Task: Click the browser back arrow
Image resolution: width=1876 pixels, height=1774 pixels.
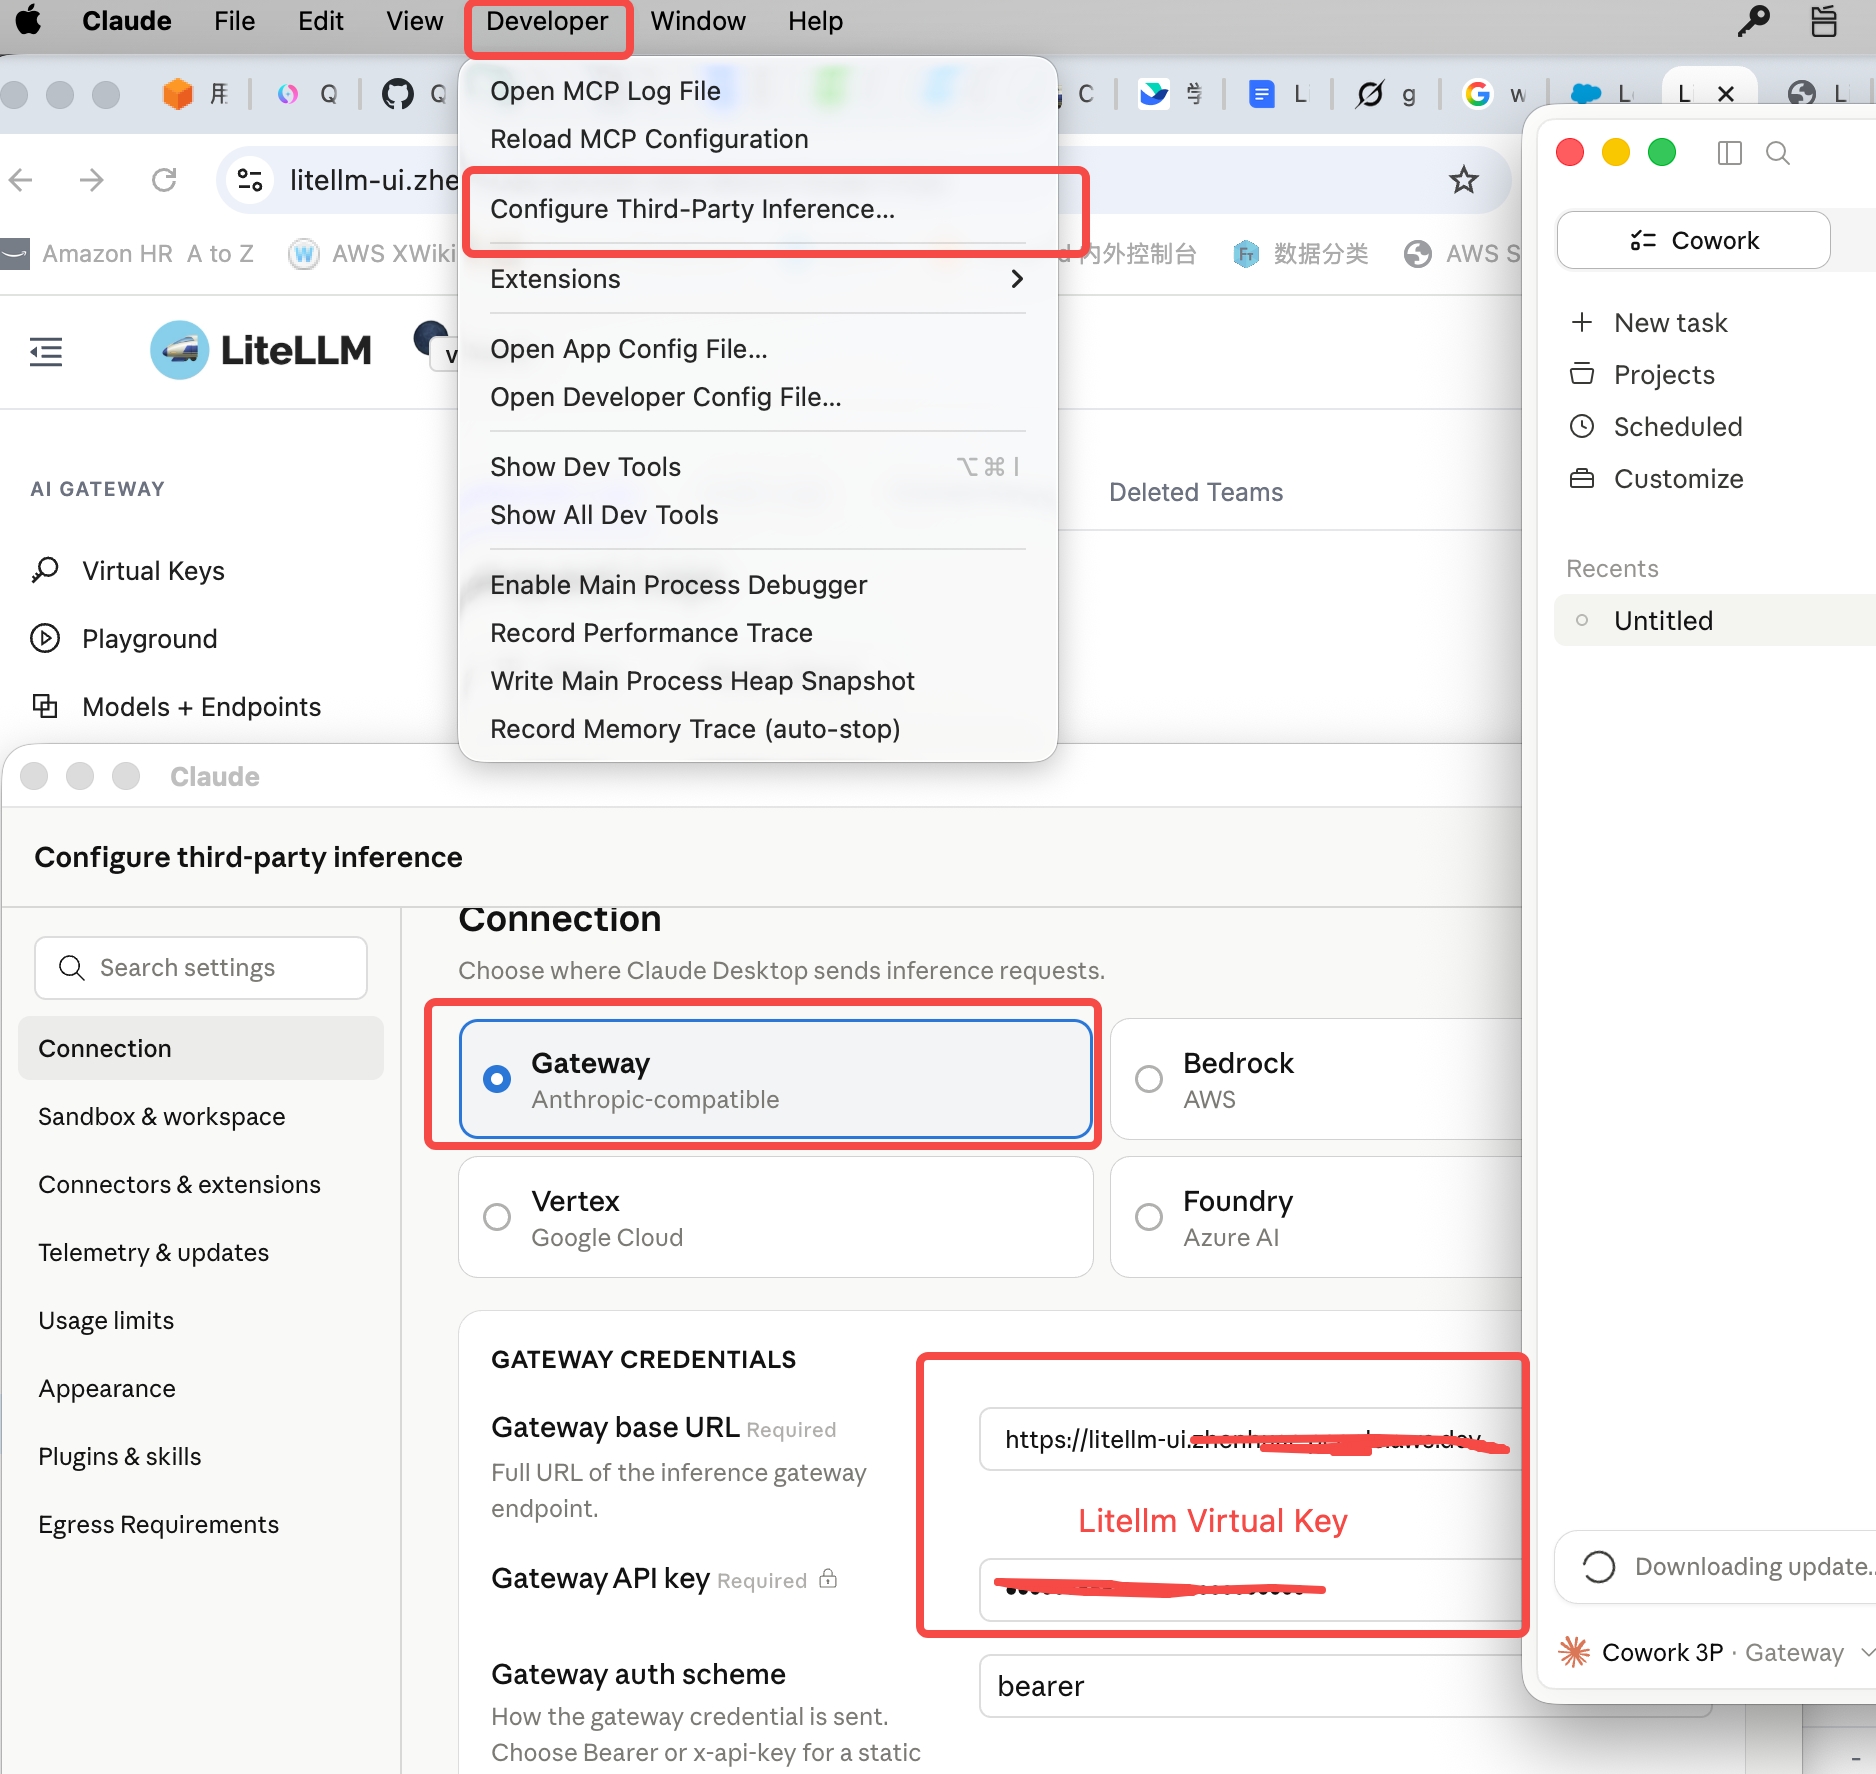Action: [21, 180]
